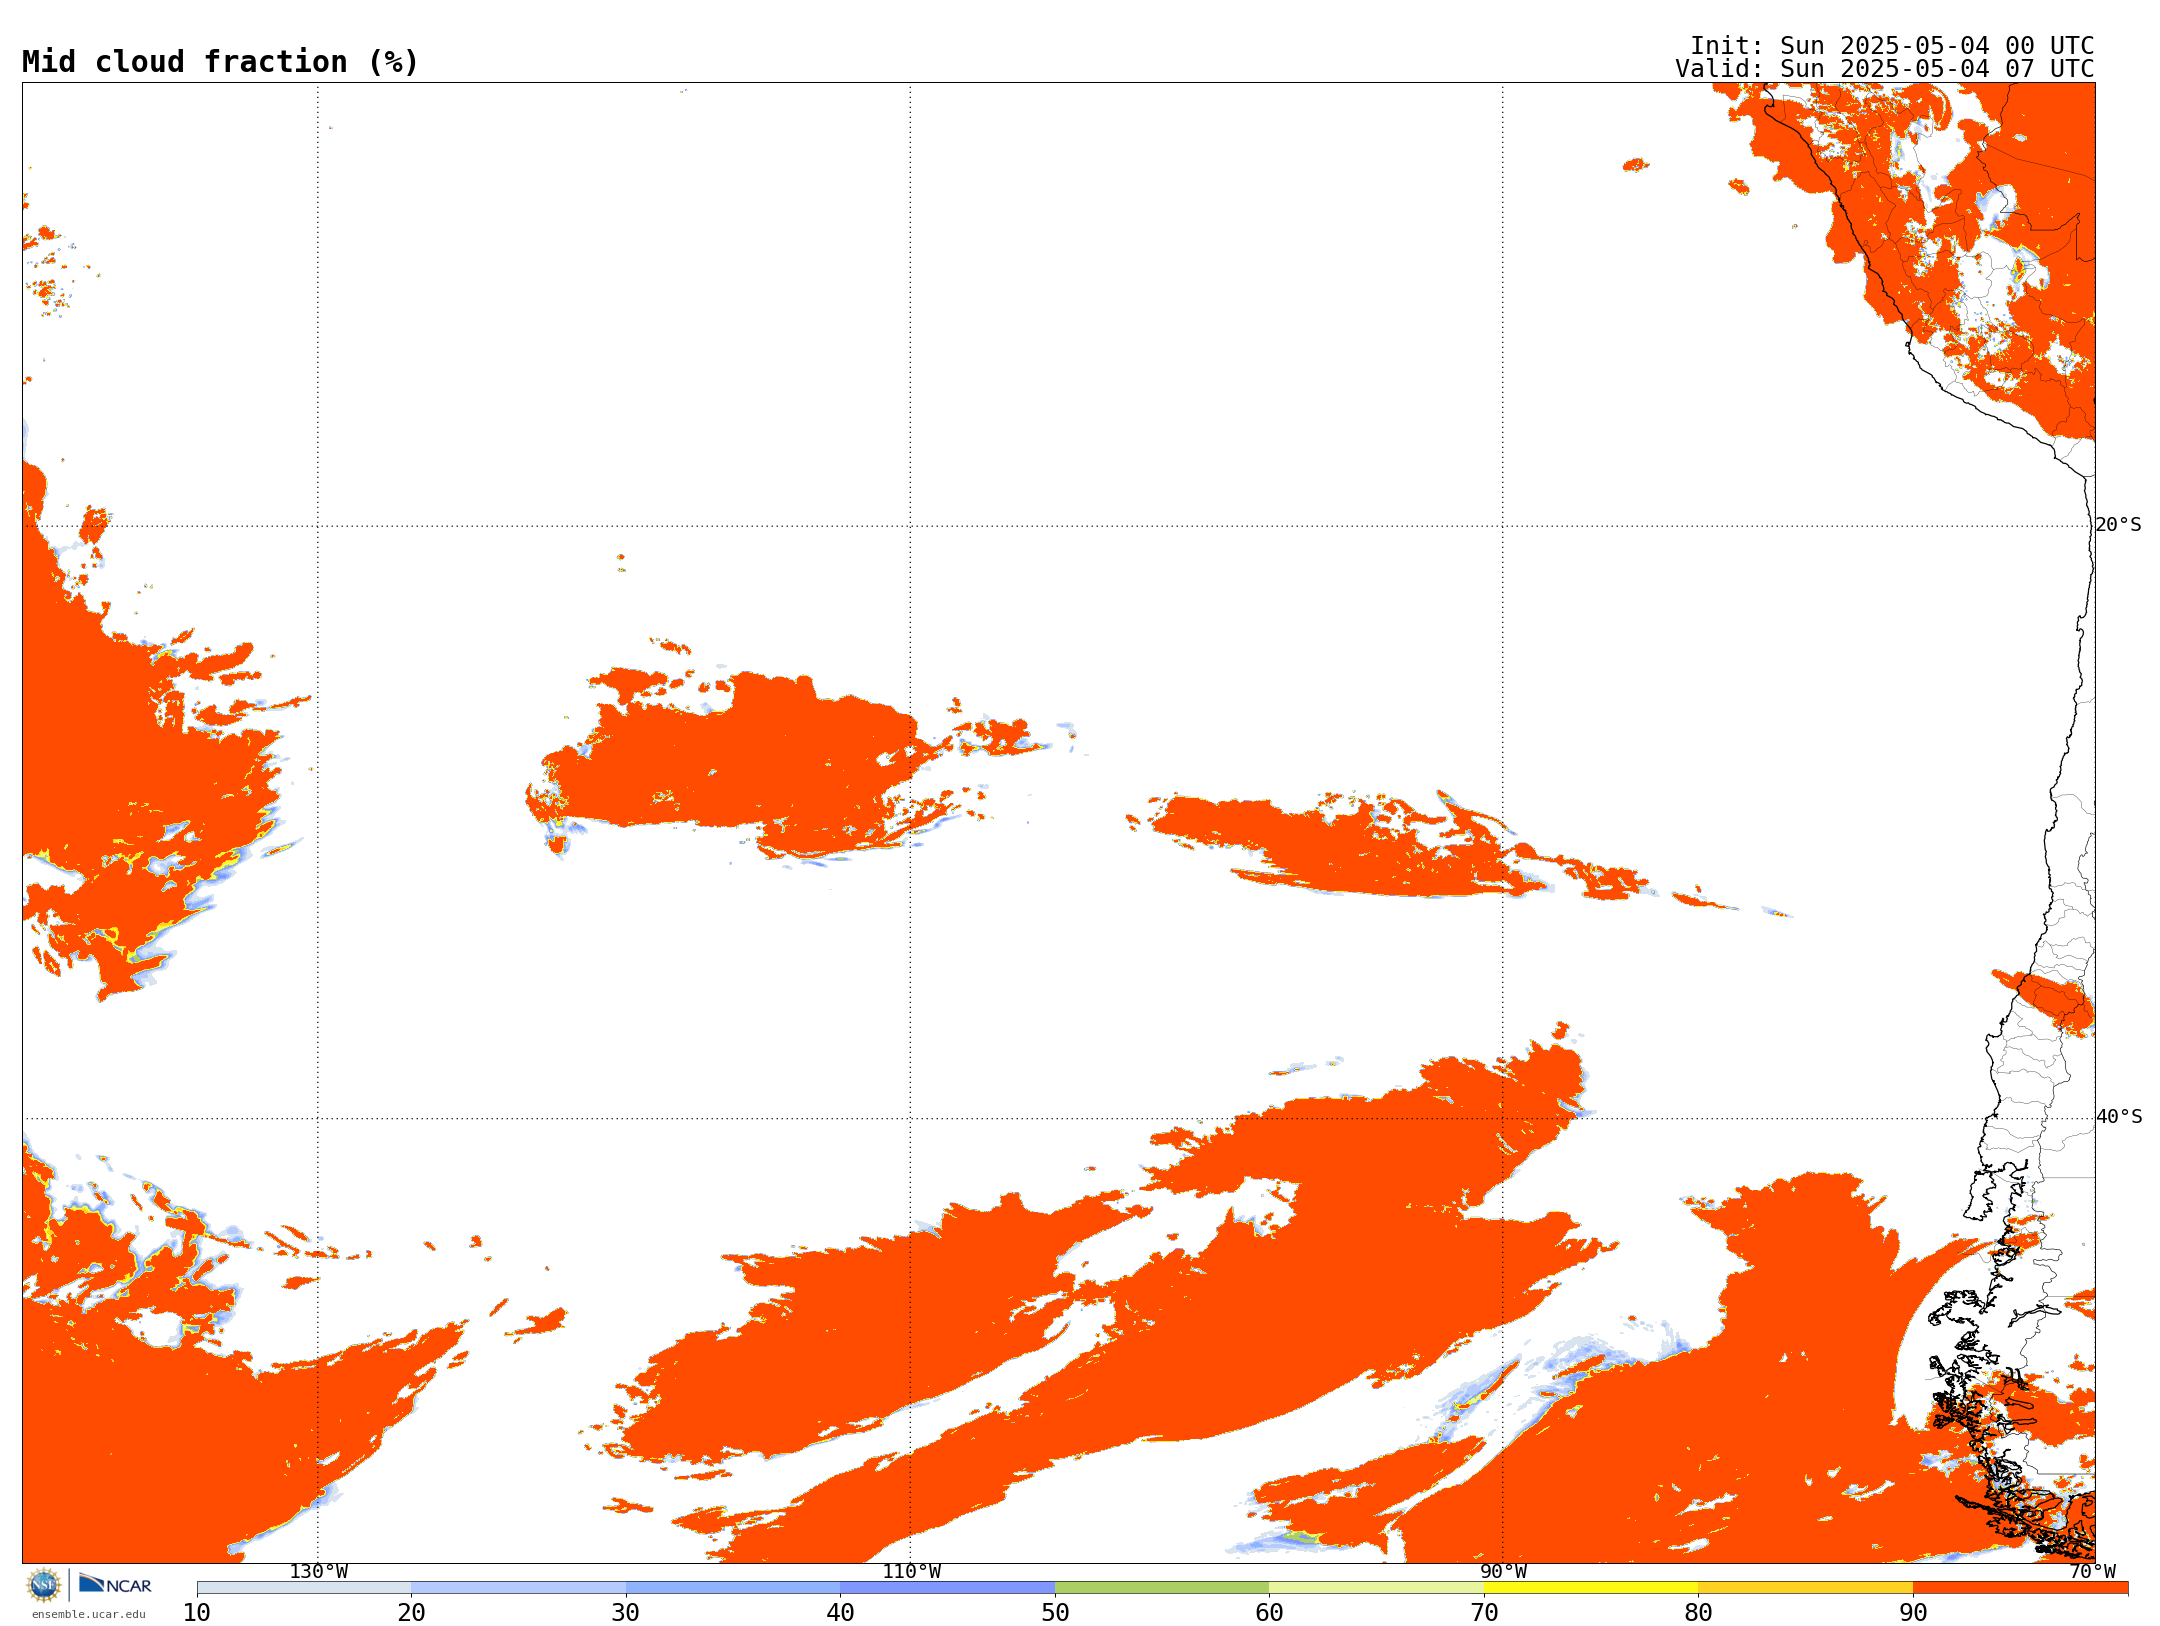2160x1626 pixels.
Task: Click colorbar tick label '80'
Action: pyautogui.click(x=1698, y=1613)
